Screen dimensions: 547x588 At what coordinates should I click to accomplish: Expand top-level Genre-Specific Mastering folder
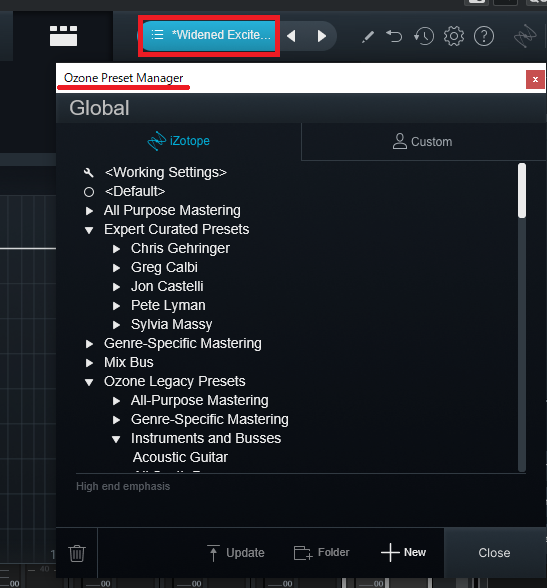pyautogui.click(x=89, y=344)
